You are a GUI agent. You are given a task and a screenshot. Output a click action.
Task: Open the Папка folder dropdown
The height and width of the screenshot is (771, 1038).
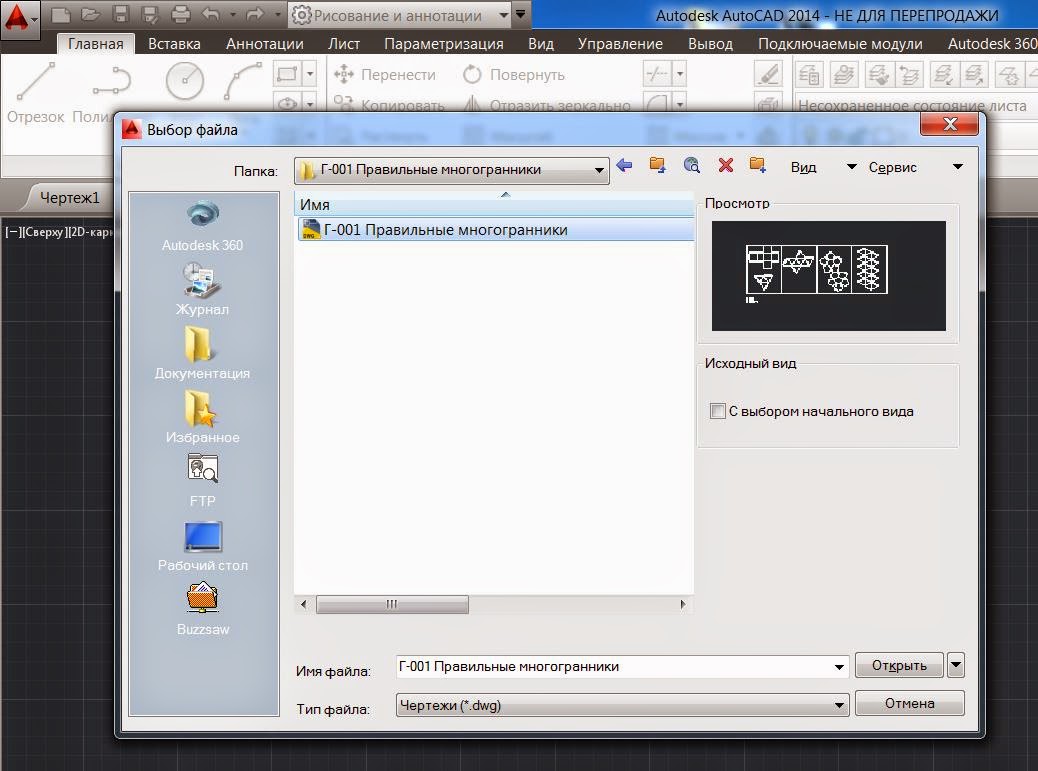tap(598, 170)
